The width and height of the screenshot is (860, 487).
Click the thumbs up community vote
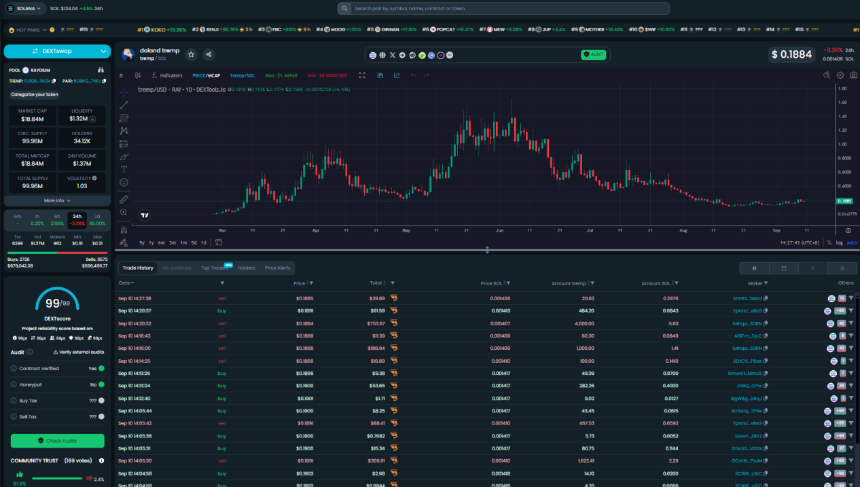tap(20, 474)
